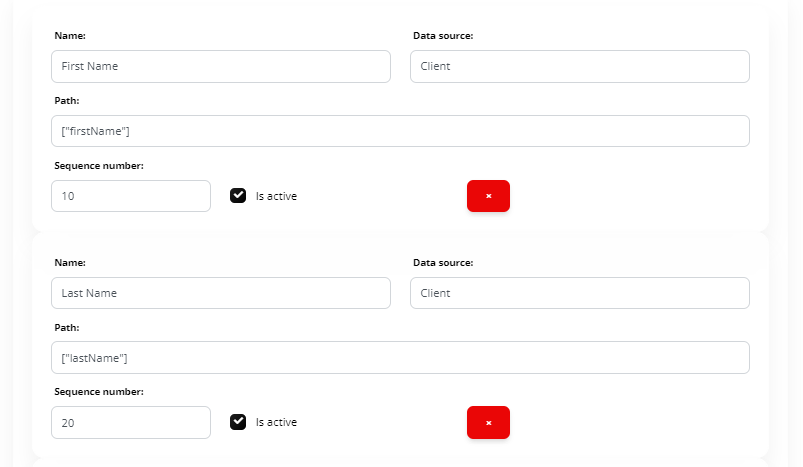Click the Name field containing First Name
The image size is (803, 467).
[221, 67]
